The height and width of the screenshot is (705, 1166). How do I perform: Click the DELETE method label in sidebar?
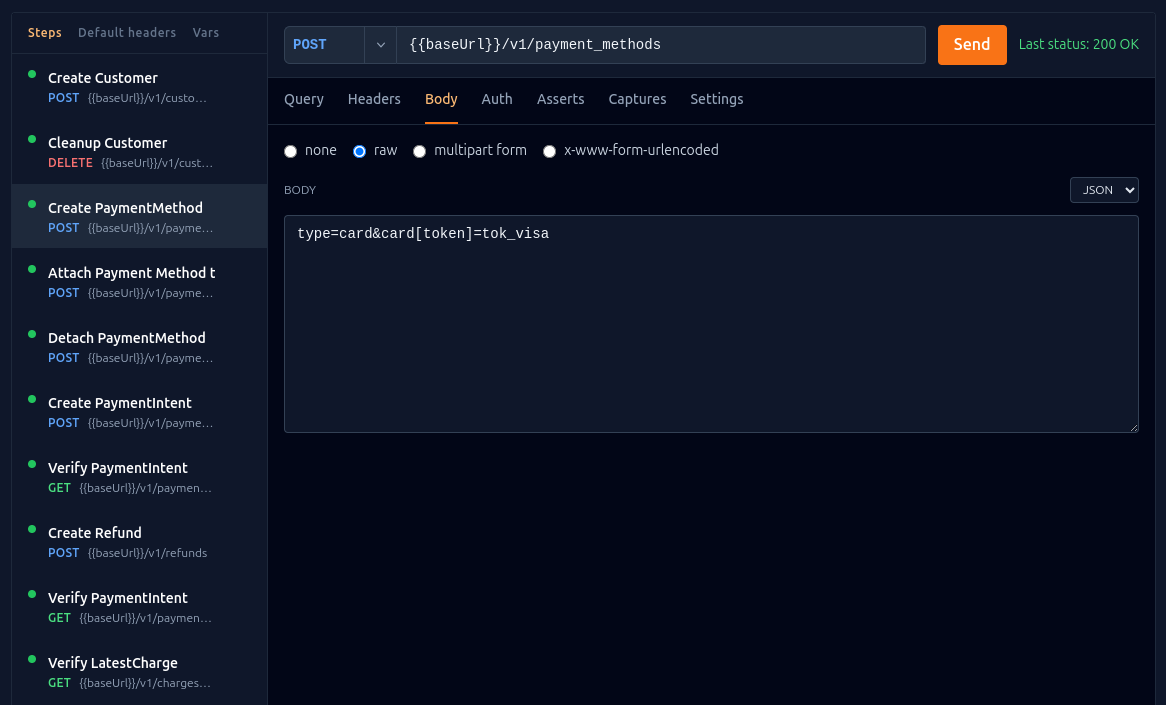[x=71, y=163]
